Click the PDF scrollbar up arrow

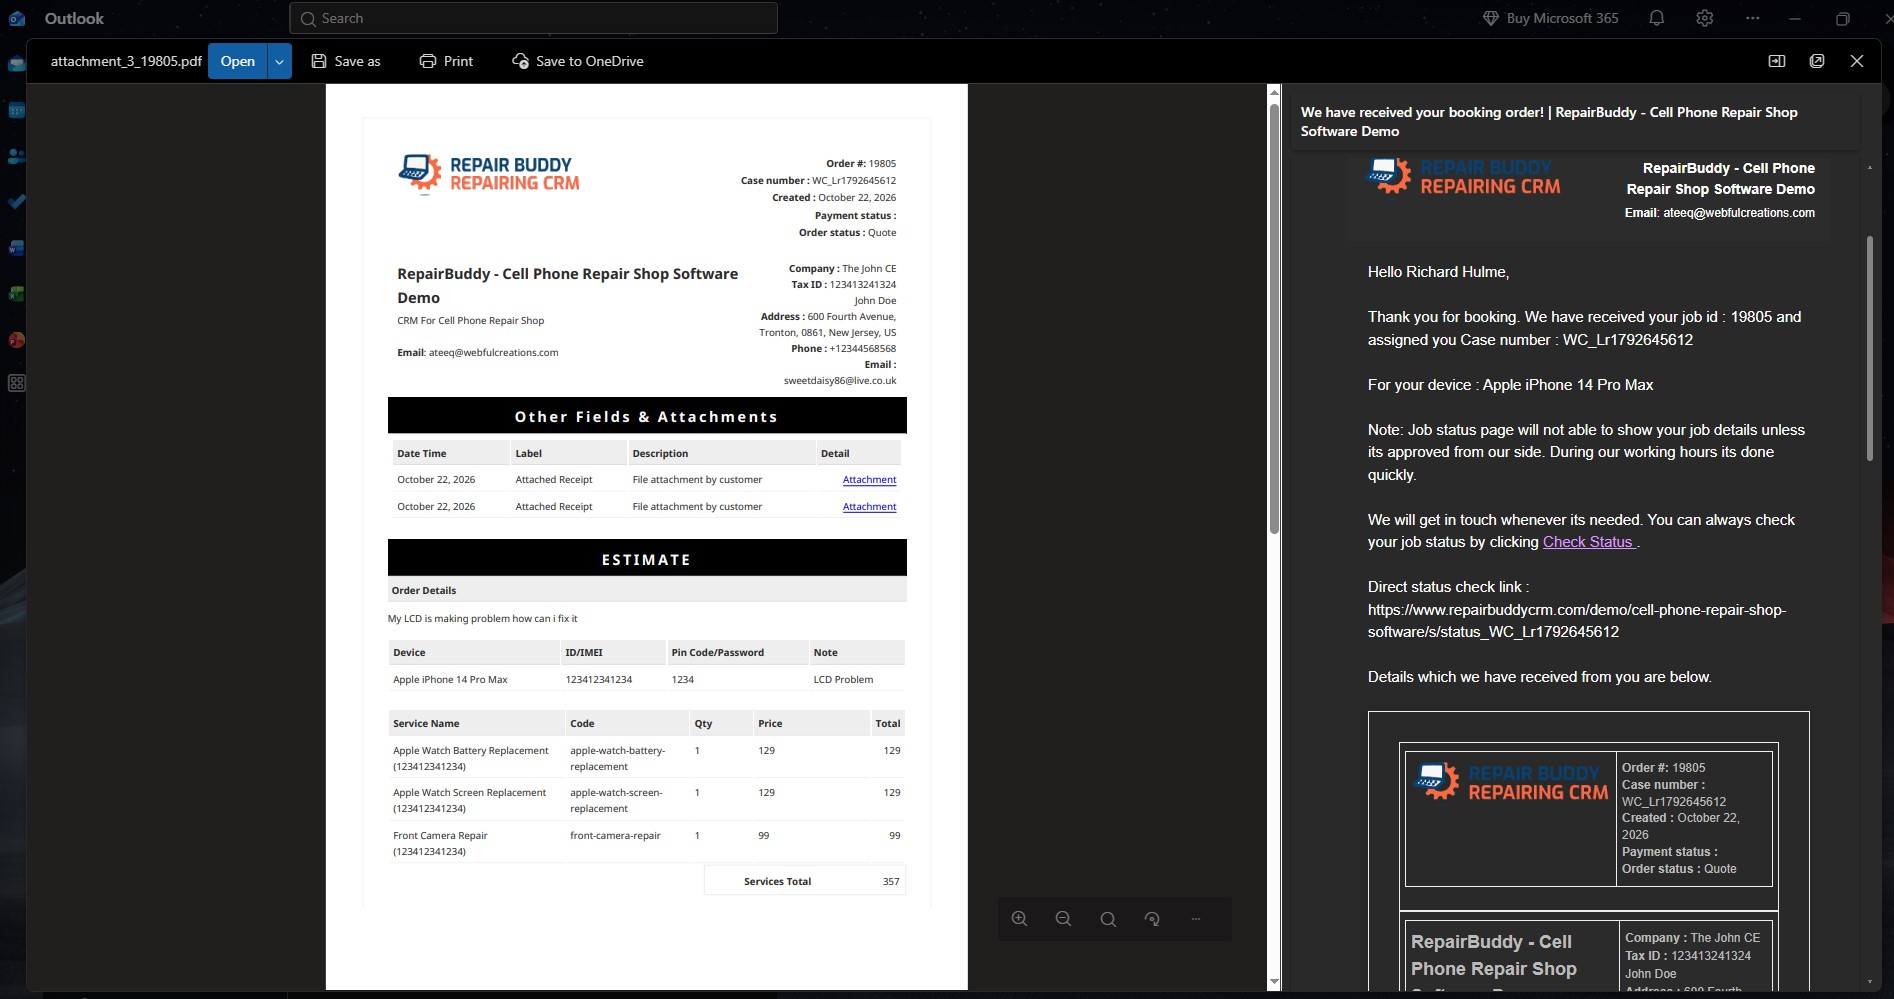point(1274,92)
